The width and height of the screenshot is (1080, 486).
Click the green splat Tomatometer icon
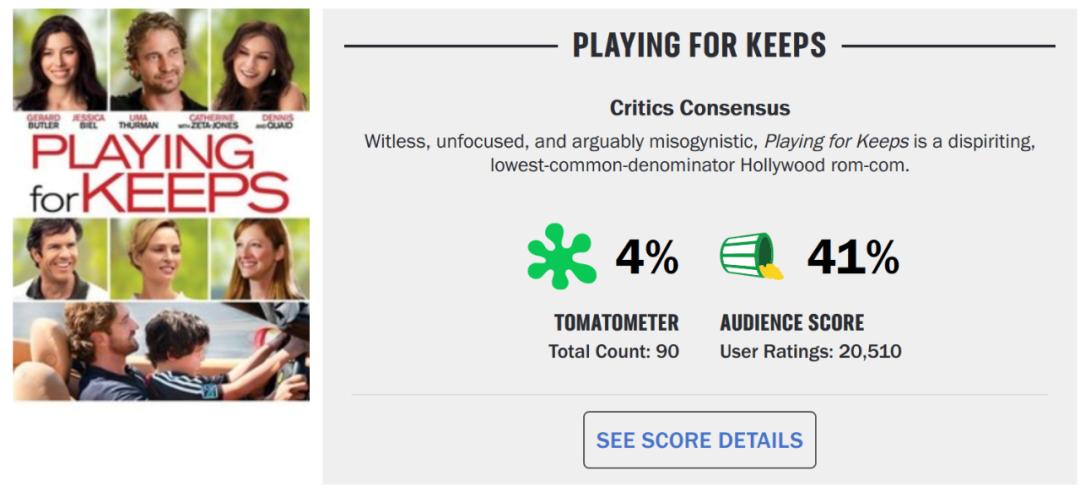click(560, 256)
